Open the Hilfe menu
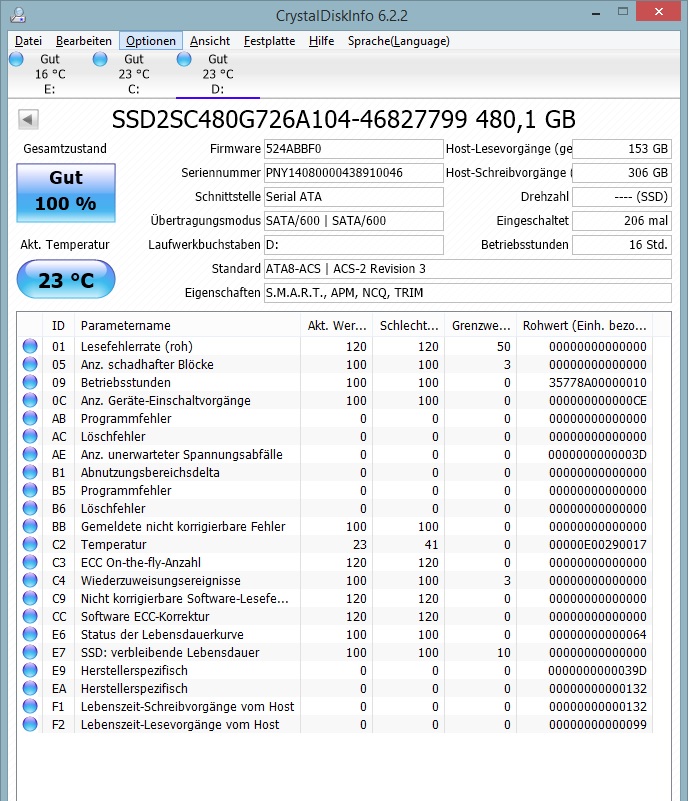The width and height of the screenshot is (690, 801). click(321, 41)
